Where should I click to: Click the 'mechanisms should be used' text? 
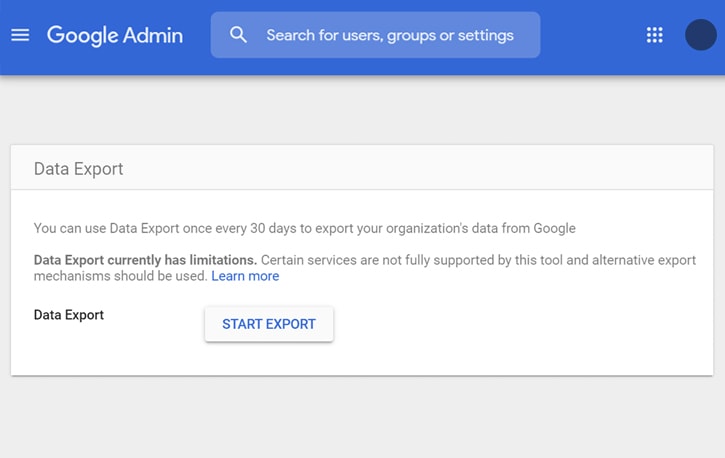(x=120, y=276)
